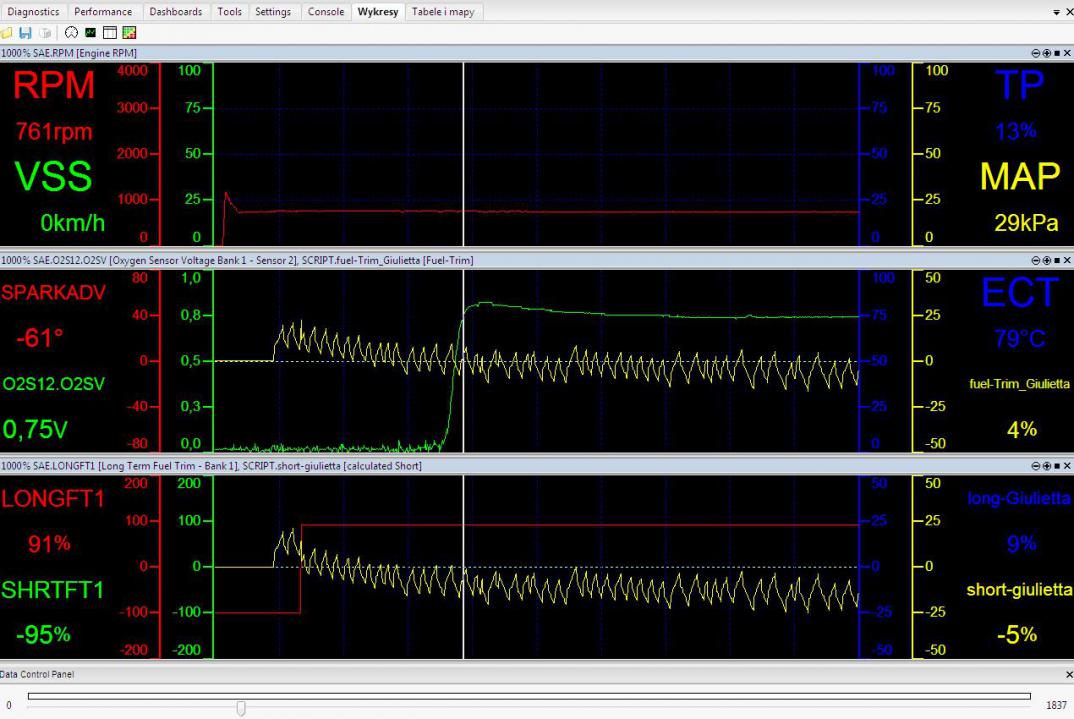Click the gauge dial toolbar icon
Screen dimensions: 1074x719
point(71,33)
